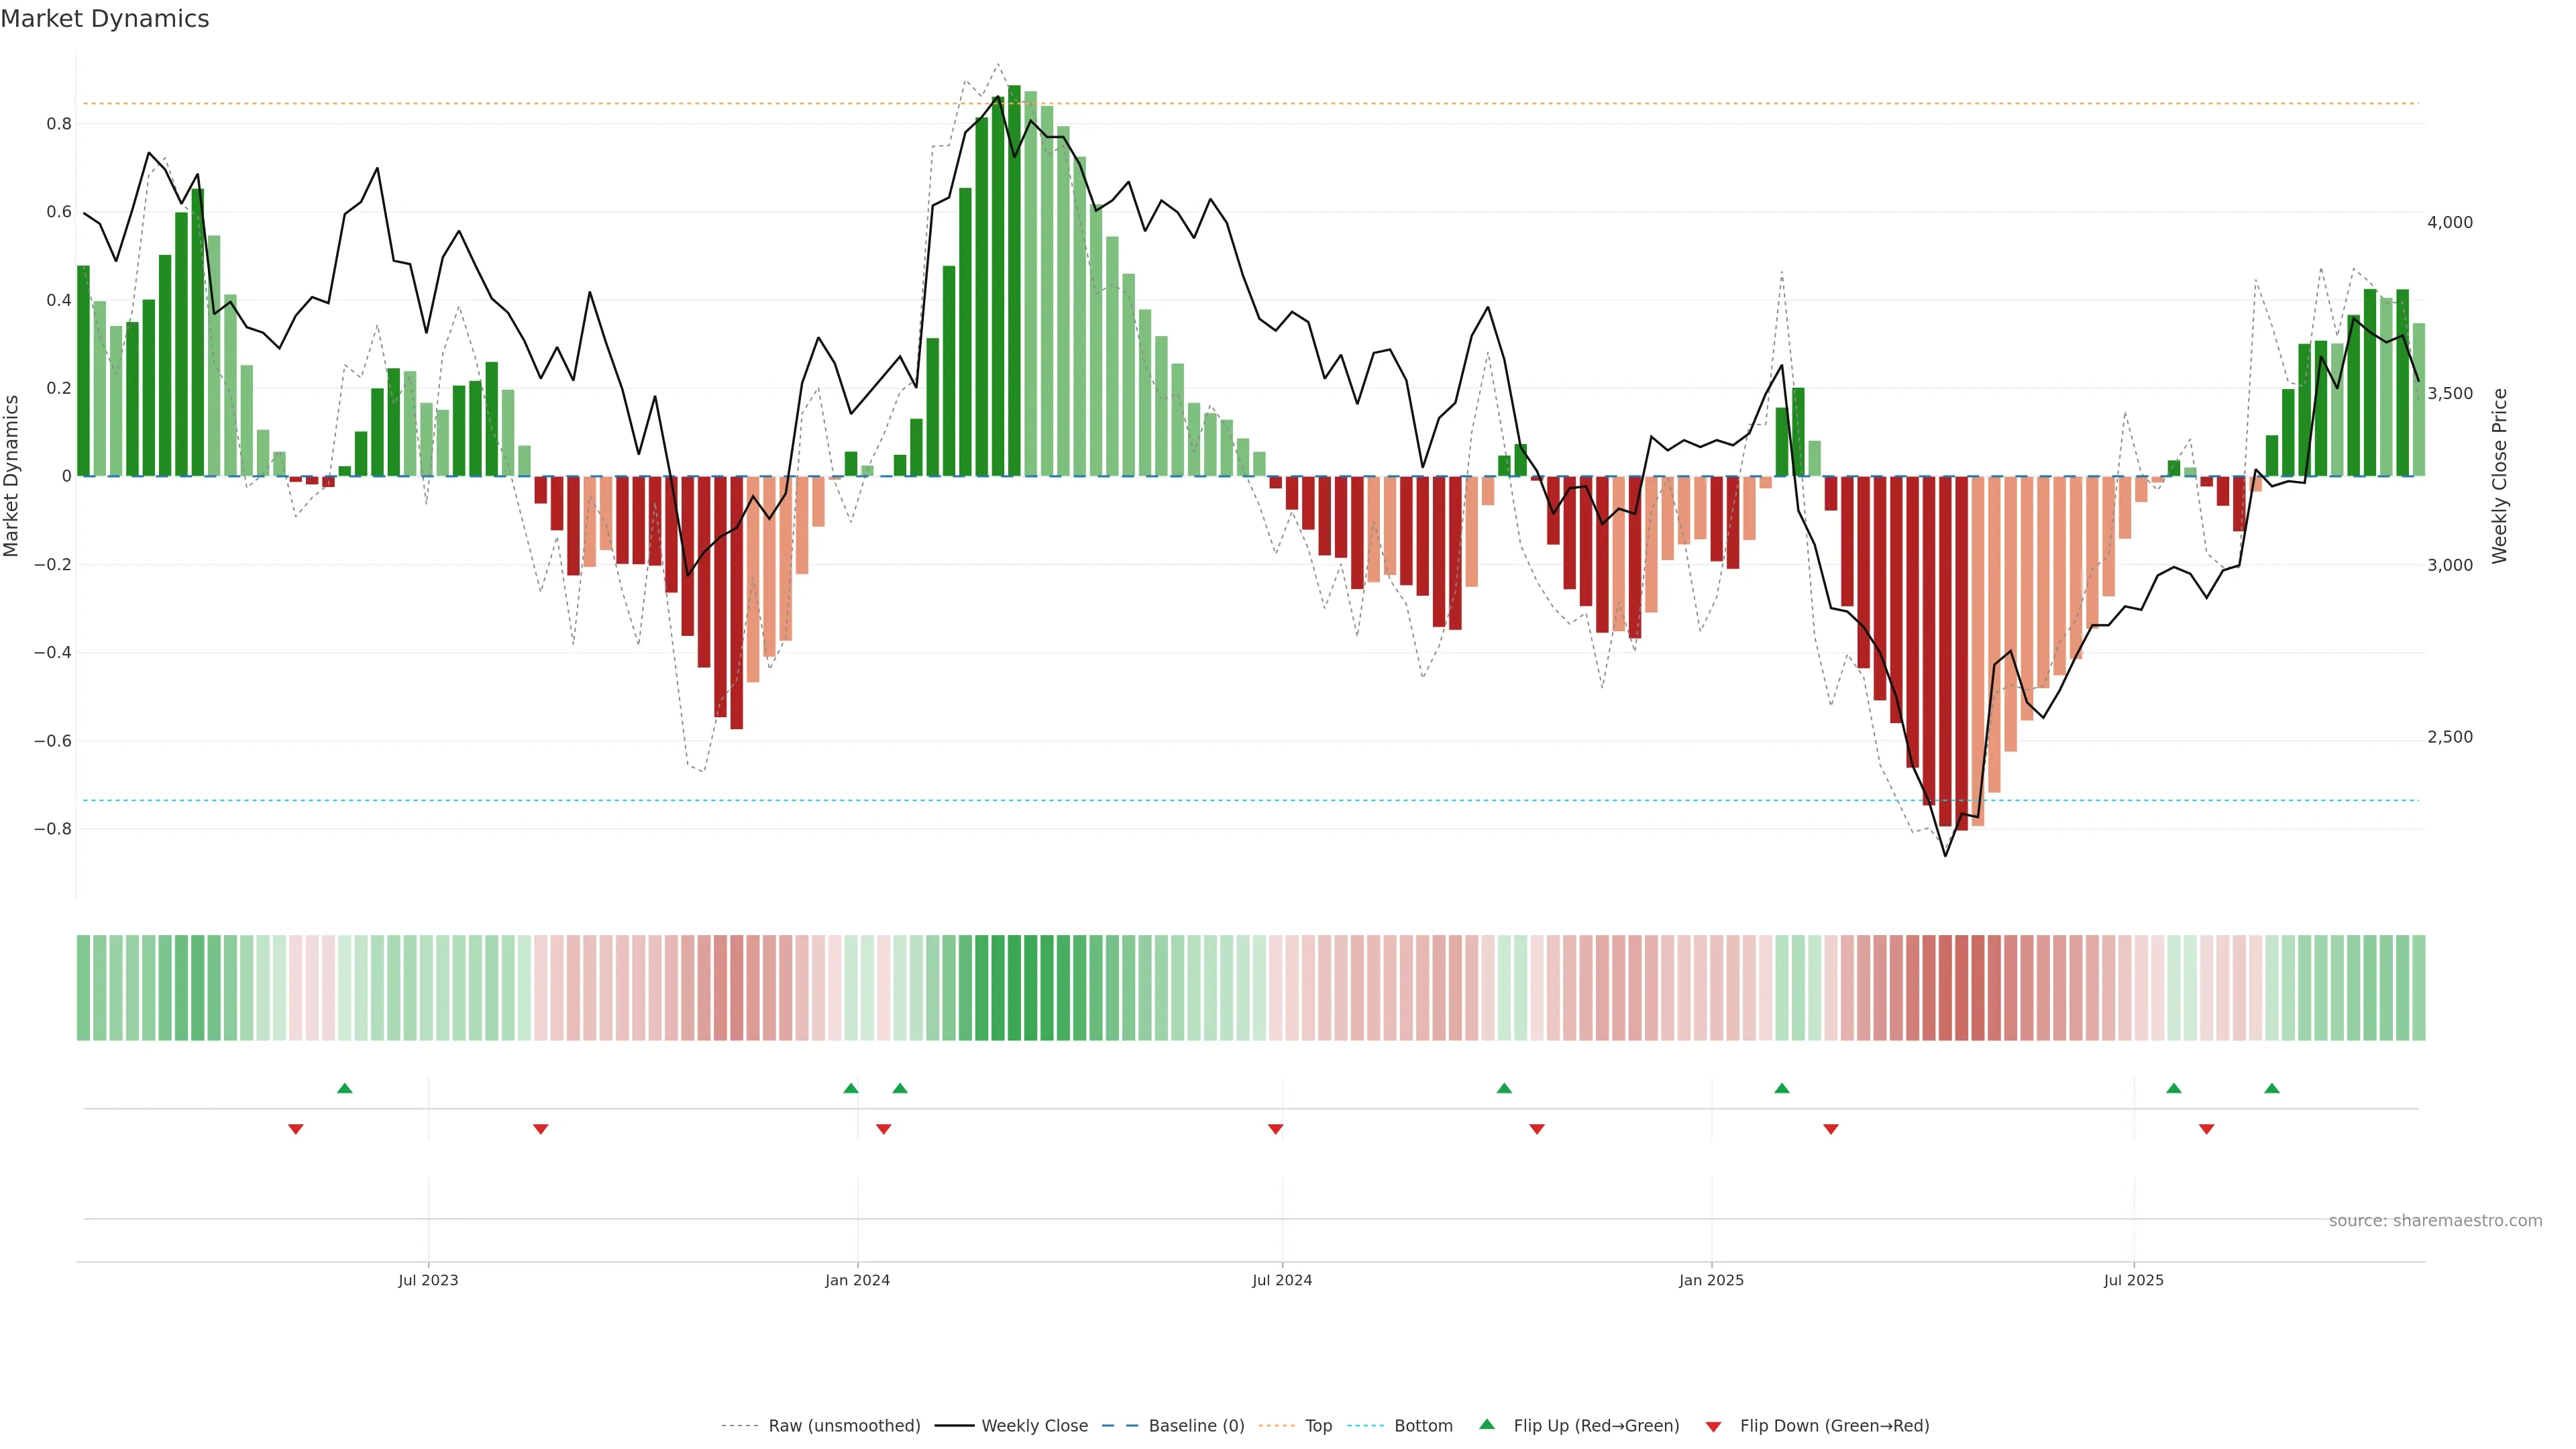Click the Weekly Close Price axis title
2576x1449 pixels.
coord(2500,476)
